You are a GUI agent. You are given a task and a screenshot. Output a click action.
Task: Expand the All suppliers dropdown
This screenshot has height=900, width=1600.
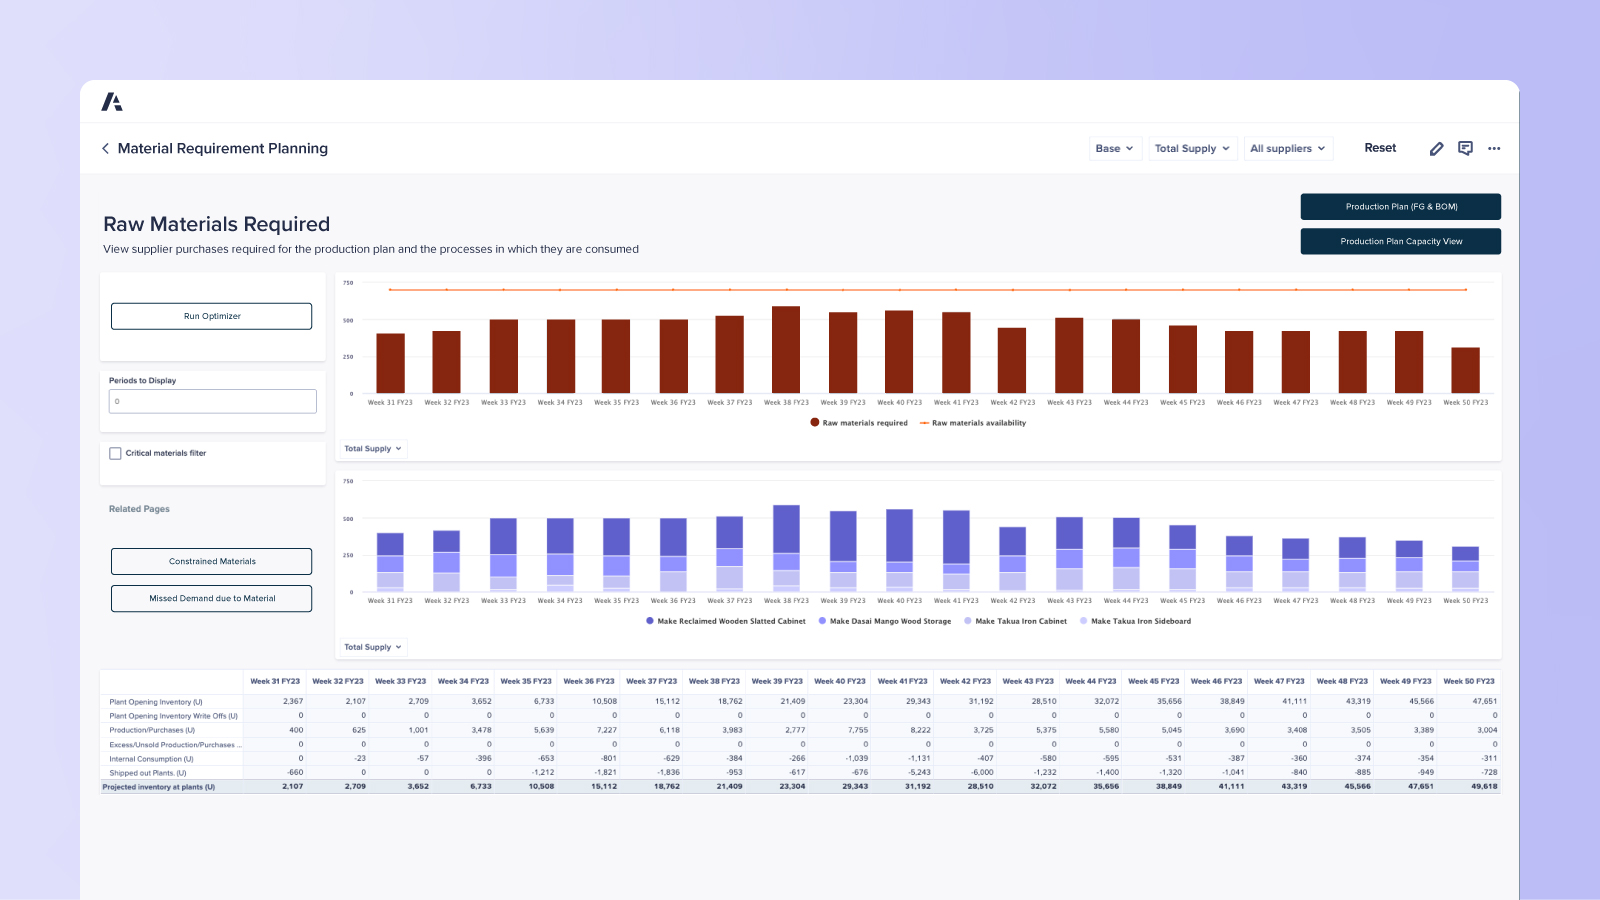1288,148
